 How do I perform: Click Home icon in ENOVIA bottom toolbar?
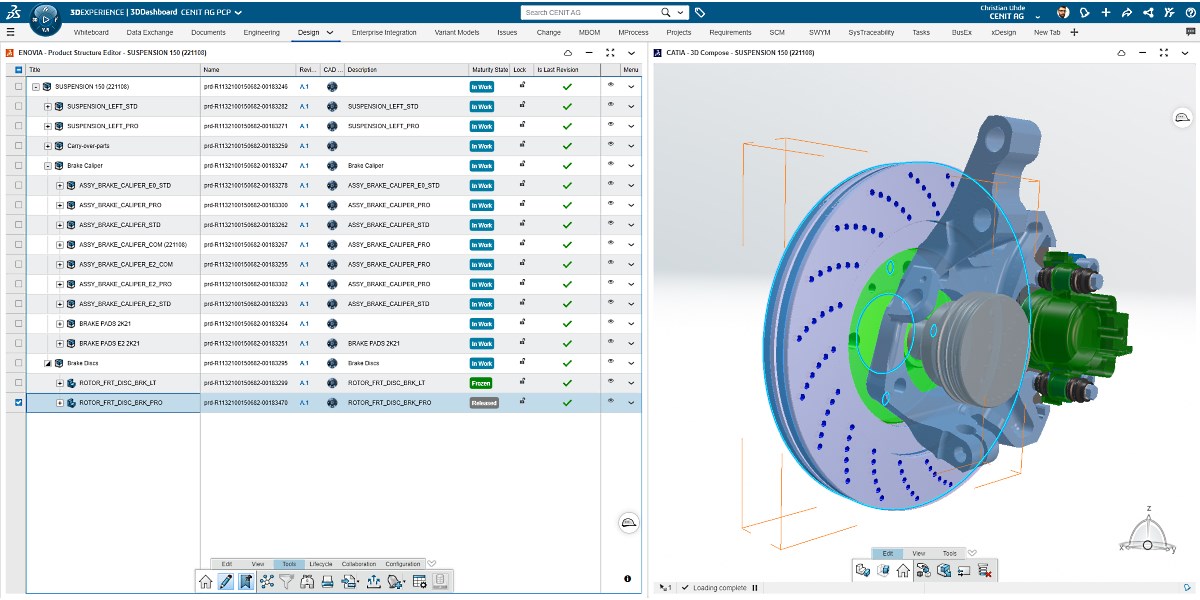pos(205,581)
